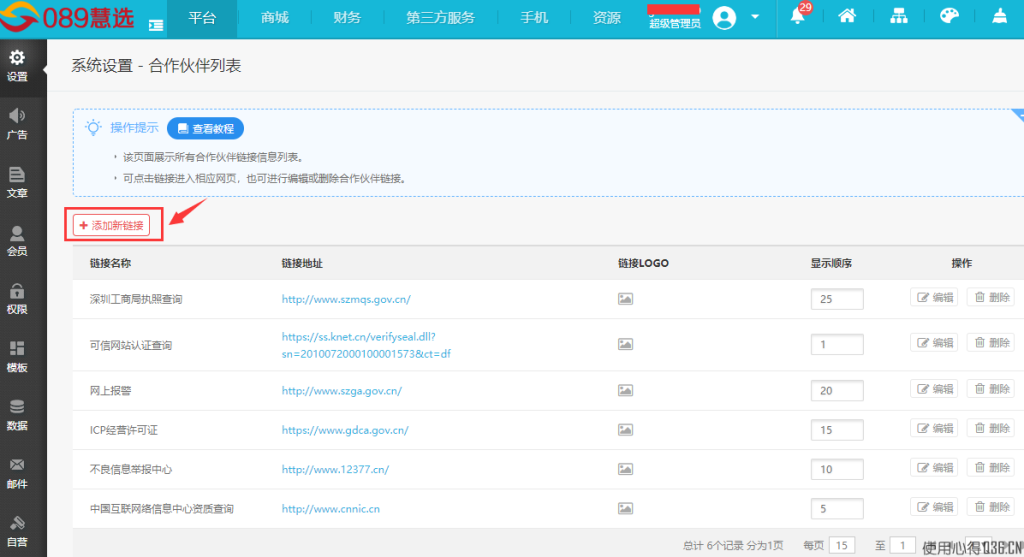The width and height of the screenshot is (1024, 557).
Task: Delete the 可信网站认证查询 row
Action: pyautogui.click(x=991, y=343)
